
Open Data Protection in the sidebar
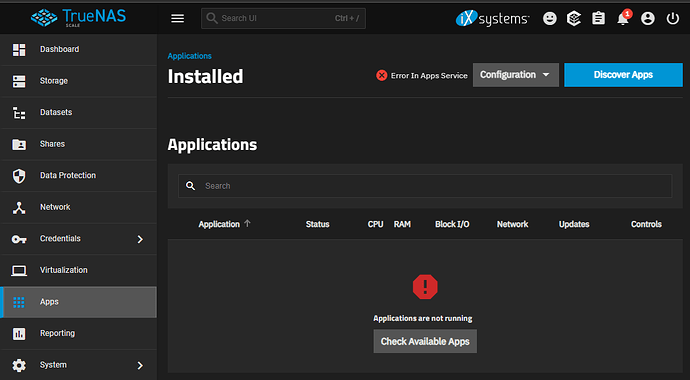click(79, 175)
